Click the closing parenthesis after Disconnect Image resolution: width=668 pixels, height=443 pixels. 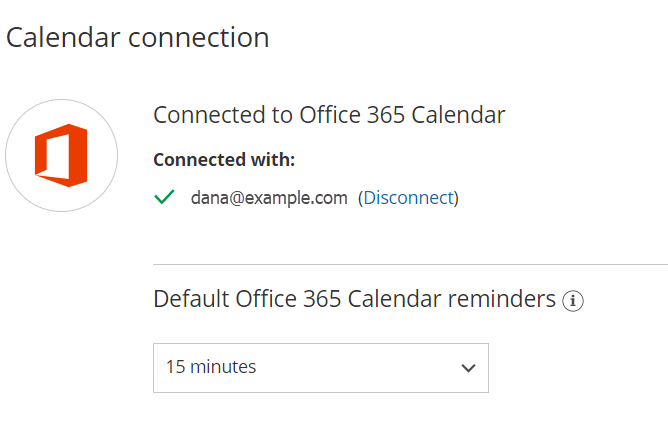(x=456, y=198)
